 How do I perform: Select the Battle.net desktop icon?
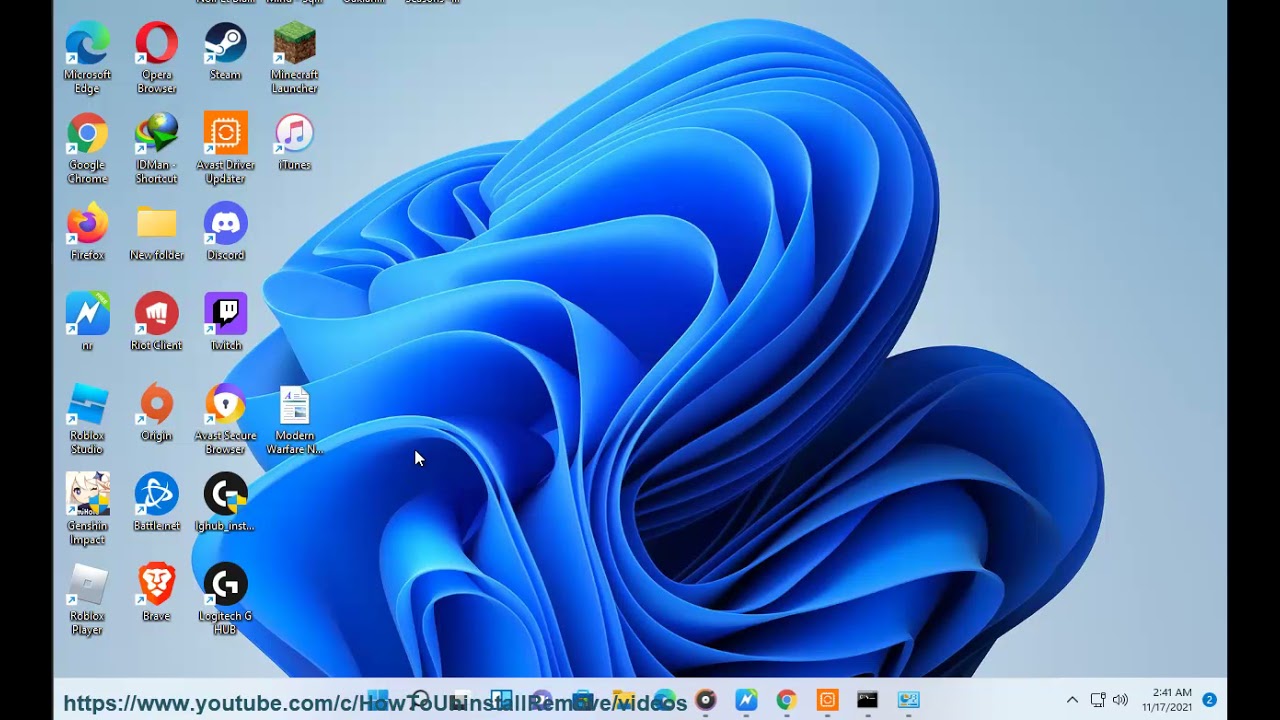[156, 503]
